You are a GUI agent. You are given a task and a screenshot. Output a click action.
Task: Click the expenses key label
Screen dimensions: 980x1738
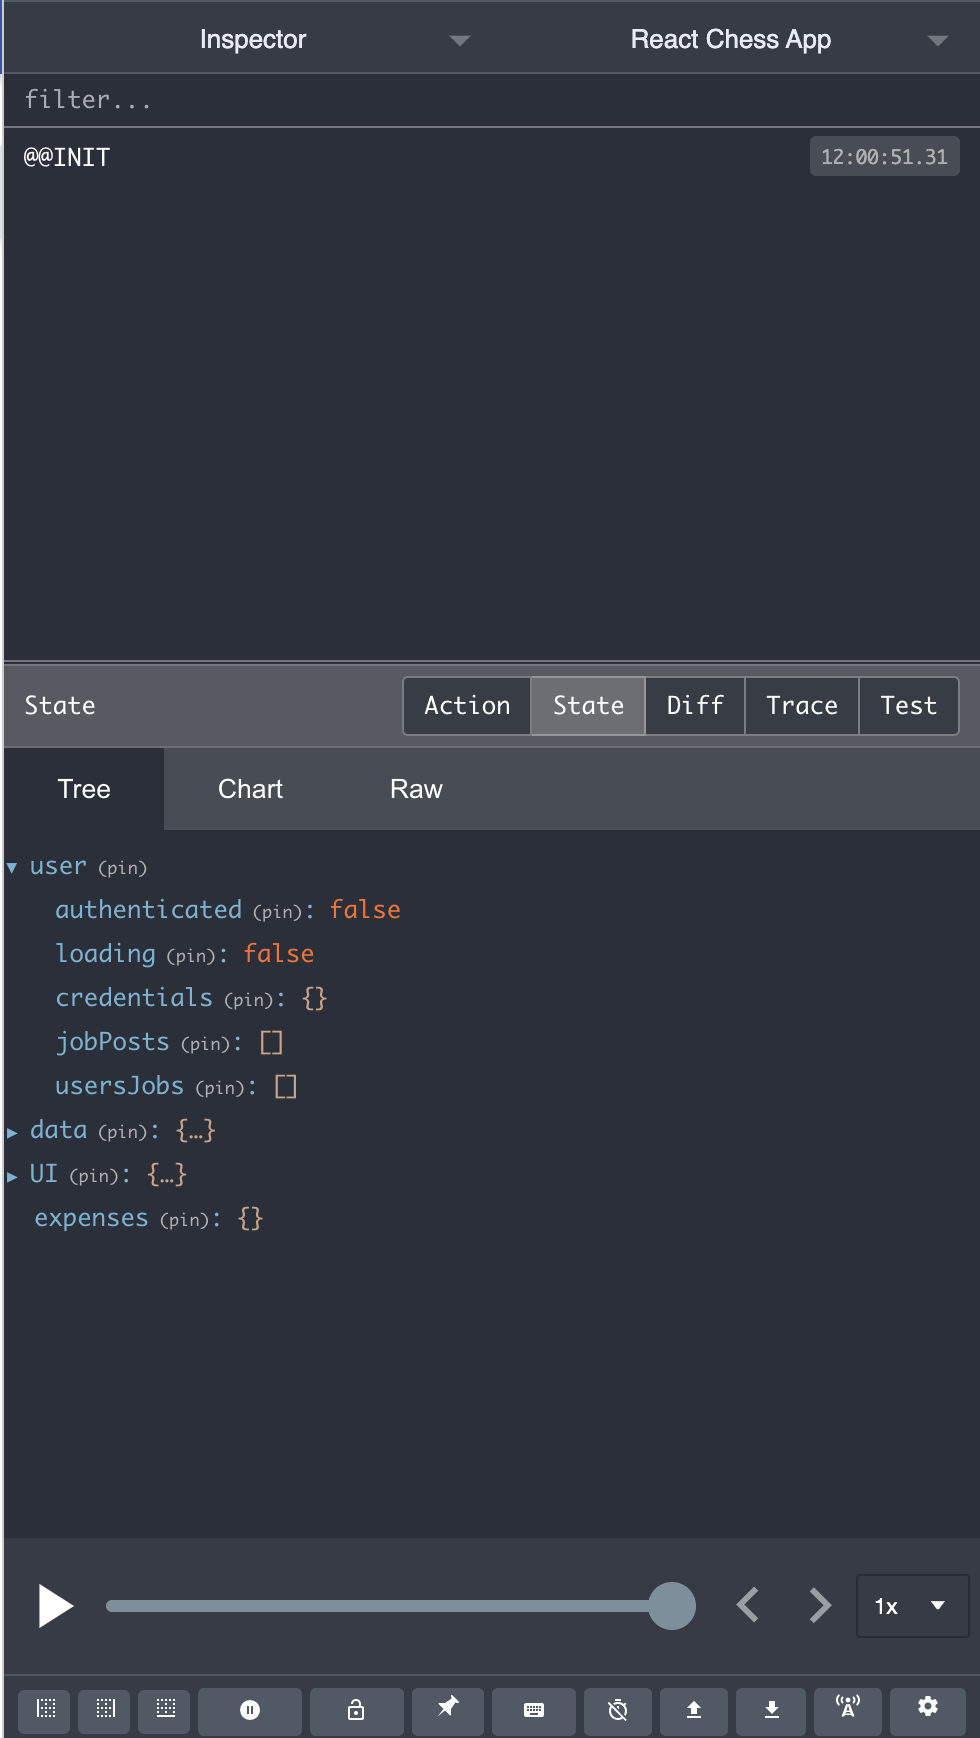(x=92, y=1218)
